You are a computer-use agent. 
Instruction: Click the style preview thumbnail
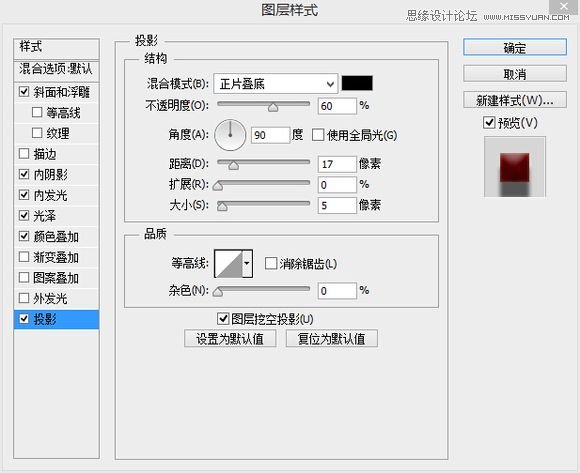point(515,167)
